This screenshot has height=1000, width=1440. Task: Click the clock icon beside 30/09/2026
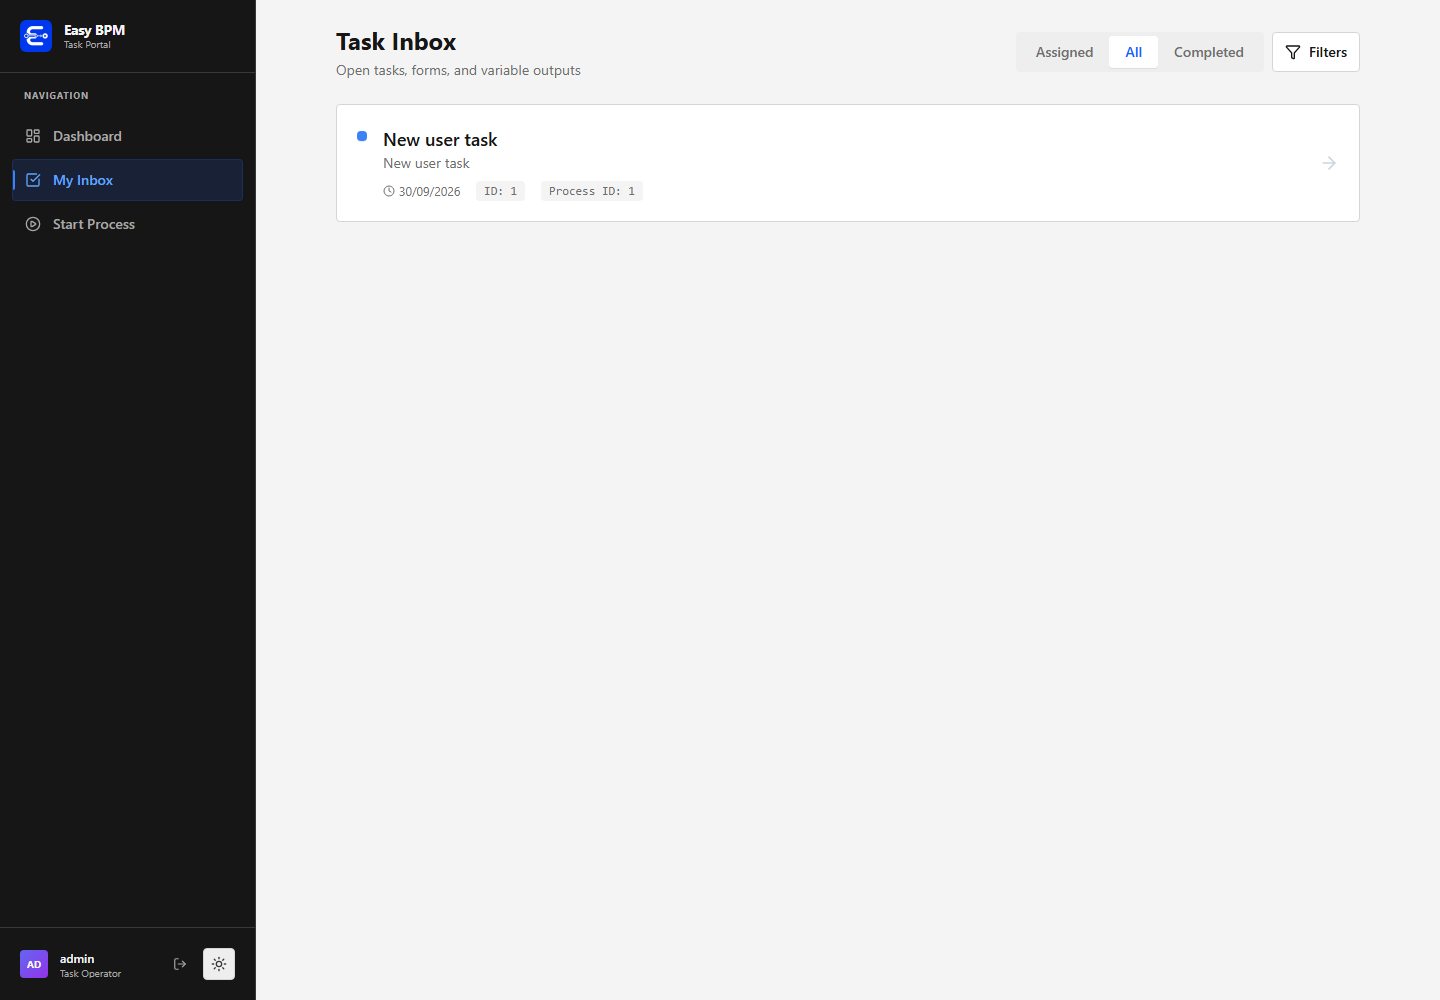tap(389, 191)
